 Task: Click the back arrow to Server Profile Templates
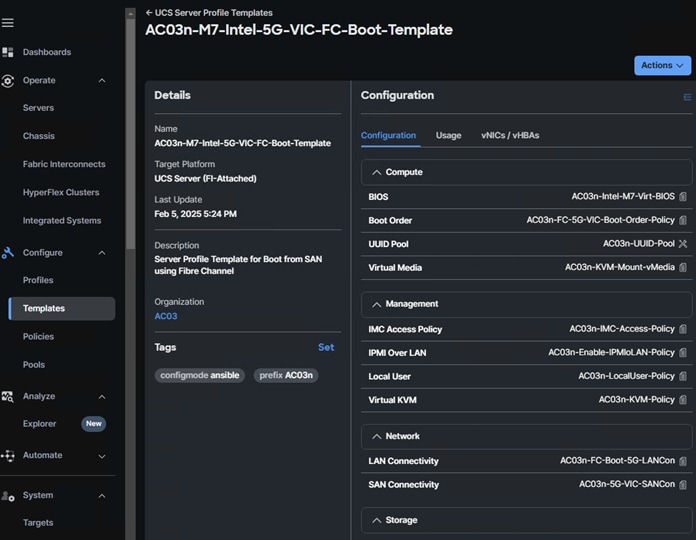pos(149,13)
